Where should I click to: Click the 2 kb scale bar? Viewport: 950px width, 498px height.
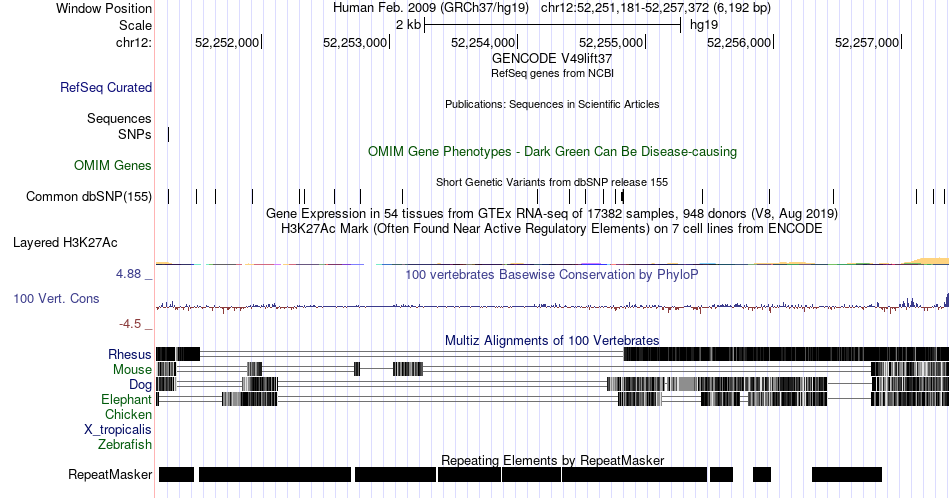pyautogui.click(x=553, y=25)
